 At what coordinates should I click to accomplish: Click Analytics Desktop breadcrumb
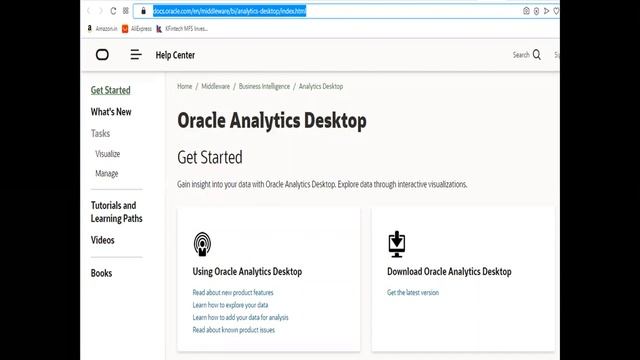point(321,86)
